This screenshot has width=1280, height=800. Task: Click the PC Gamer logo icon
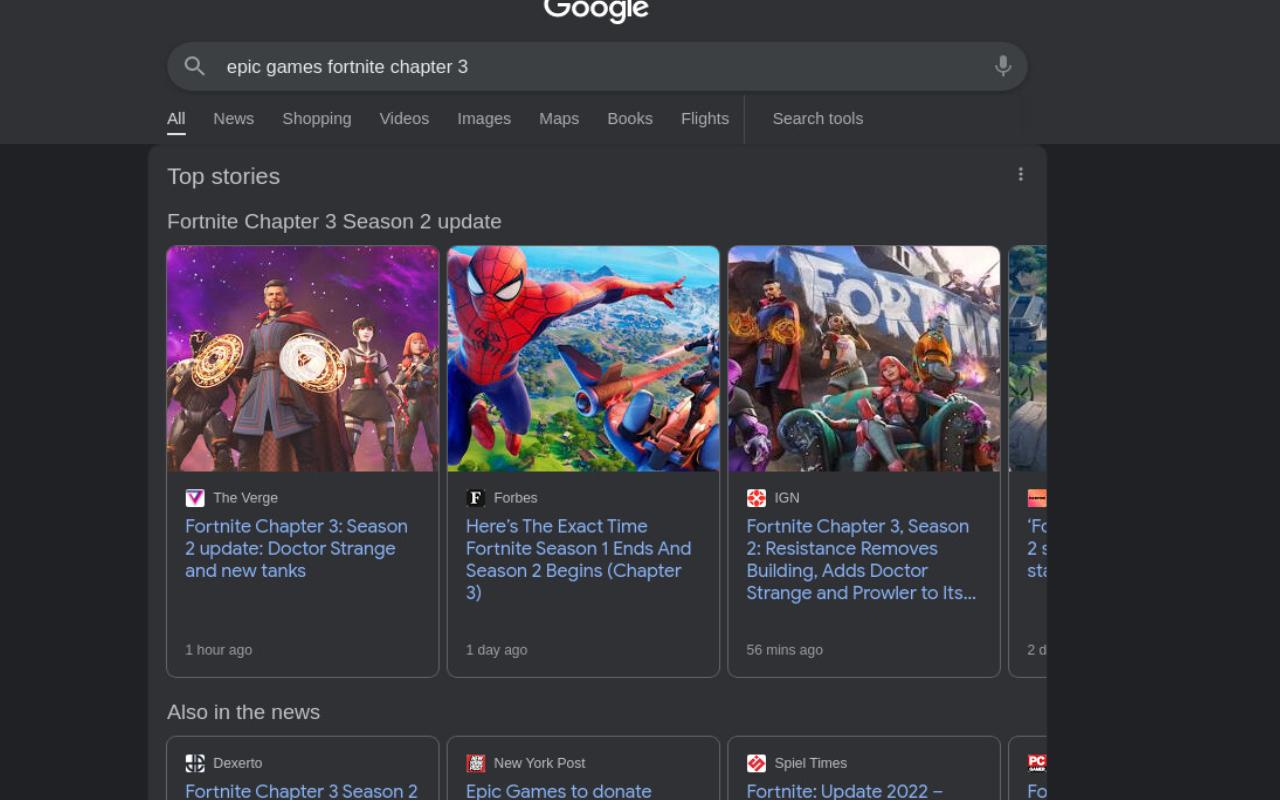[x=1037, y=763]
